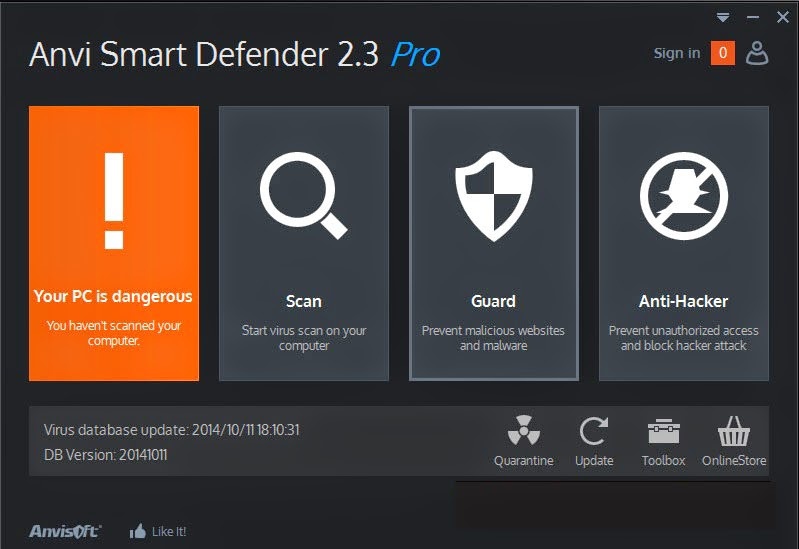Click 'Prevent malicious websites and malware' description
Screen dimensions: 799x549
click(x=493, y=338)
